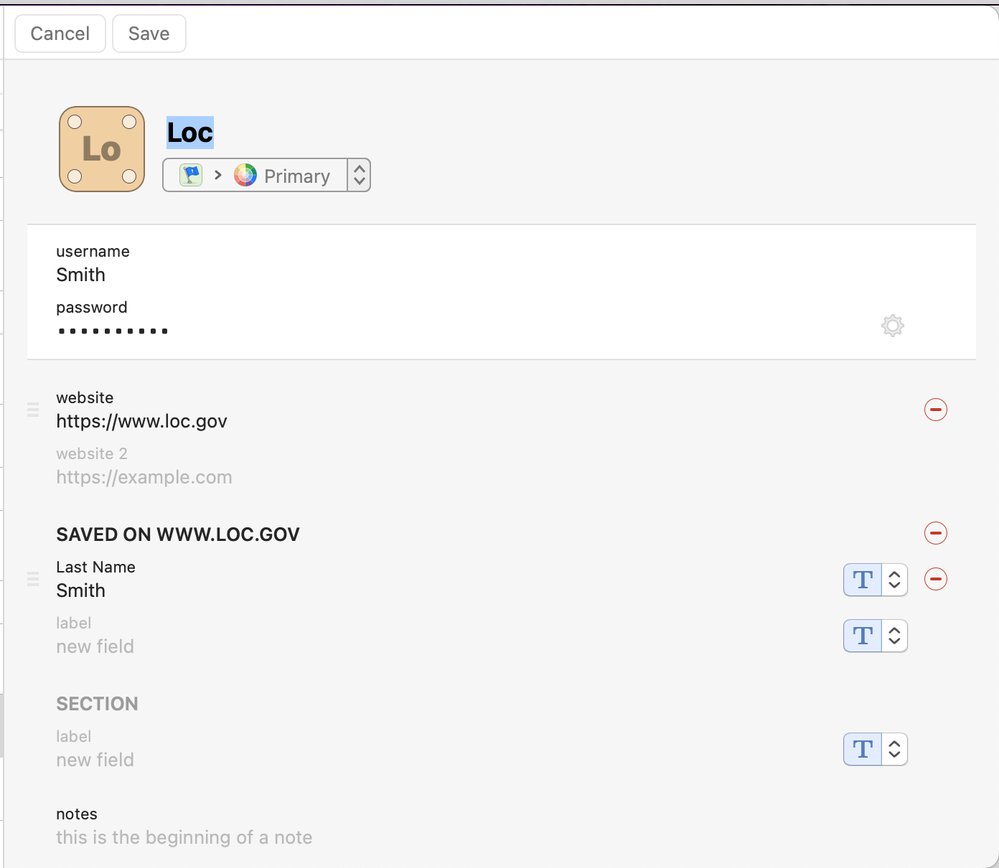Click into the password dots field
The height and width of the screenshot is (868, 999).
coord(112,331)
